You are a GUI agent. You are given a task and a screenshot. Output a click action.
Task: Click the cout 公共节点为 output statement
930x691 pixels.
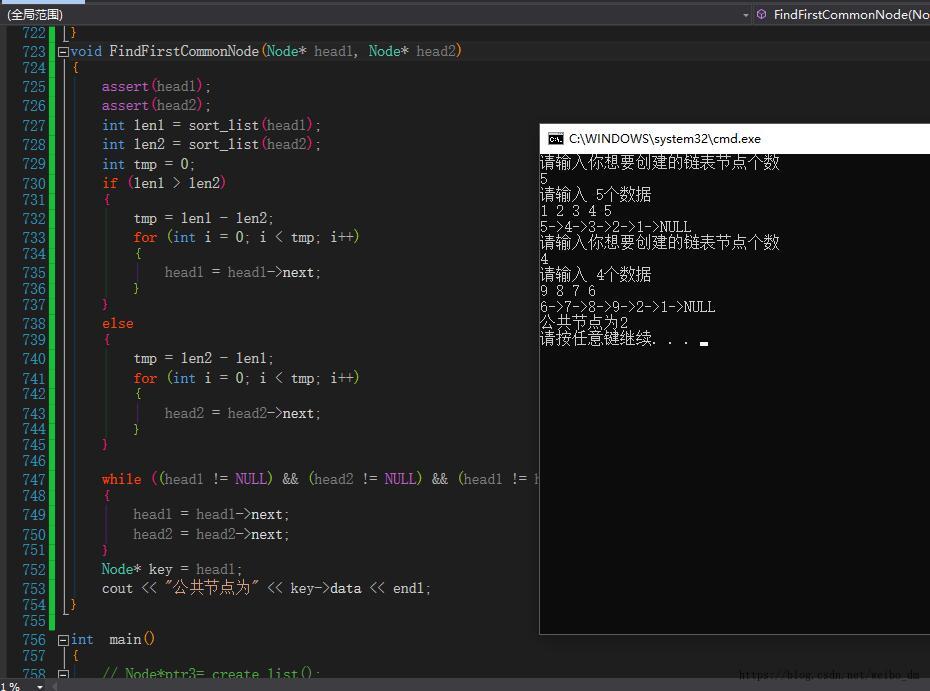[266, 588]
